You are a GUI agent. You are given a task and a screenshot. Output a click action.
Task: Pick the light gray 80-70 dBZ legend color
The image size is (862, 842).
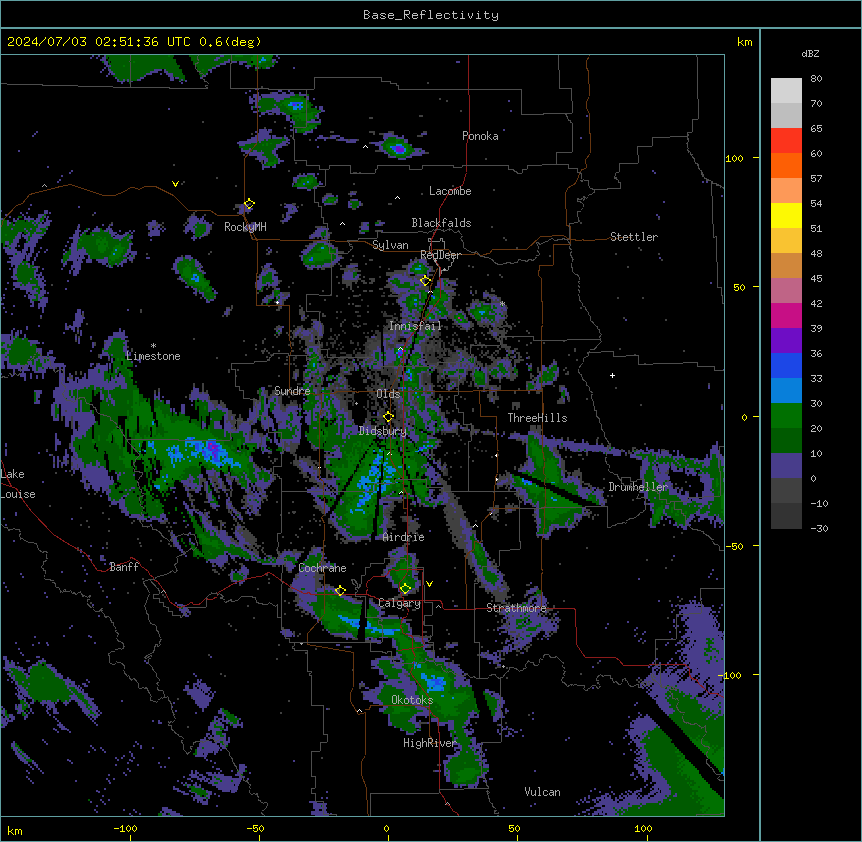tap(786, 91)
